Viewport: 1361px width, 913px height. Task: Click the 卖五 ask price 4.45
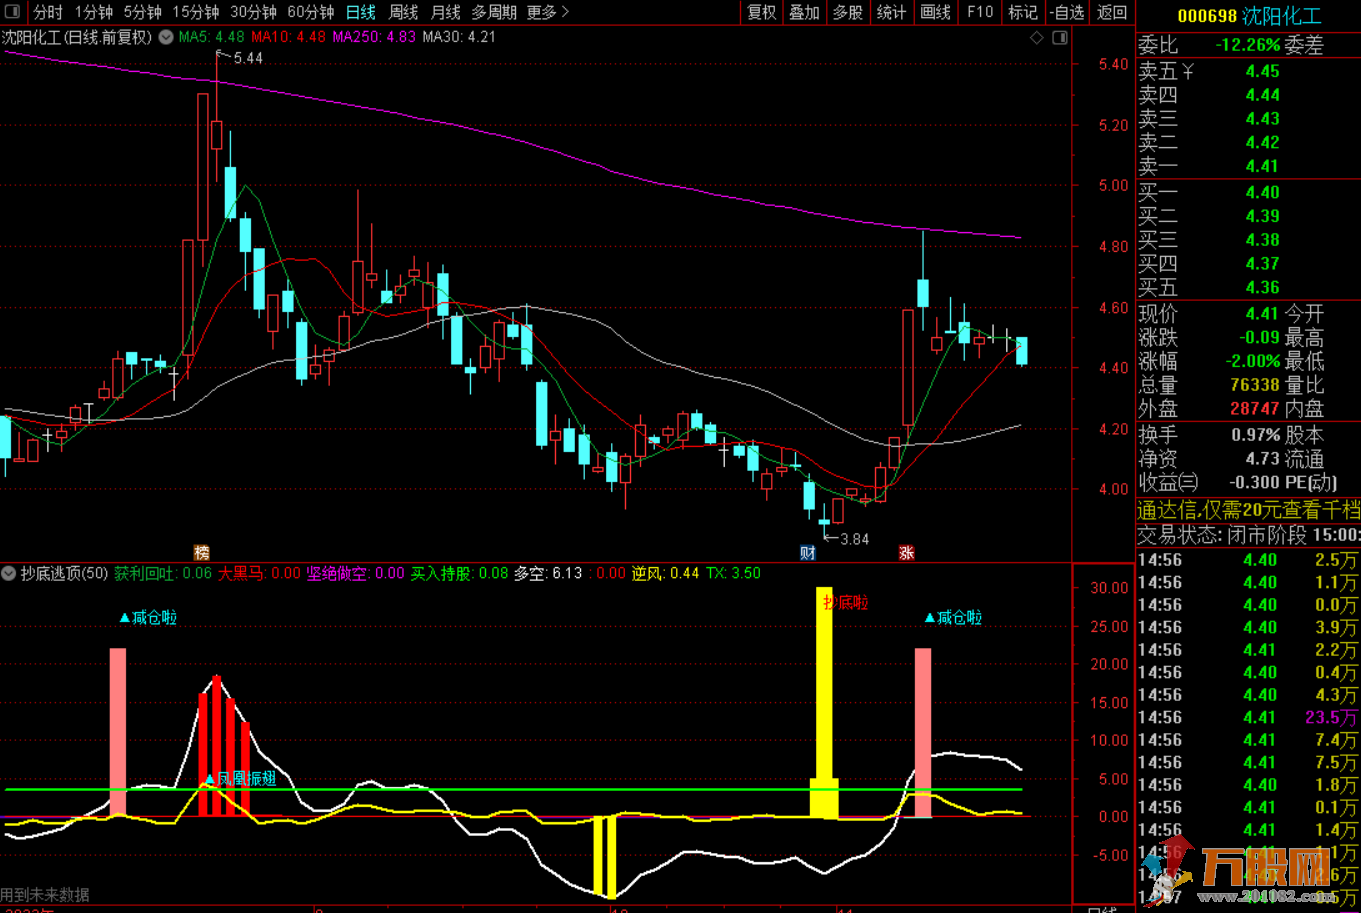pyautogui.click(x=1262, y=71)
